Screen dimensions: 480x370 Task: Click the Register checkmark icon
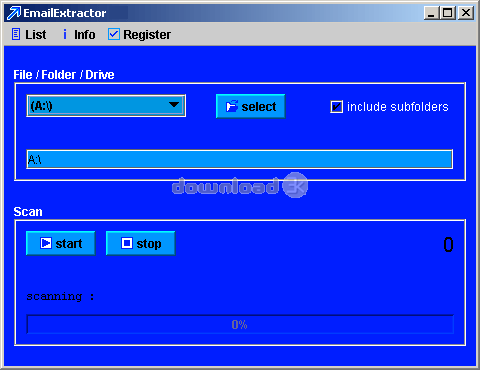tap(114, 34)
